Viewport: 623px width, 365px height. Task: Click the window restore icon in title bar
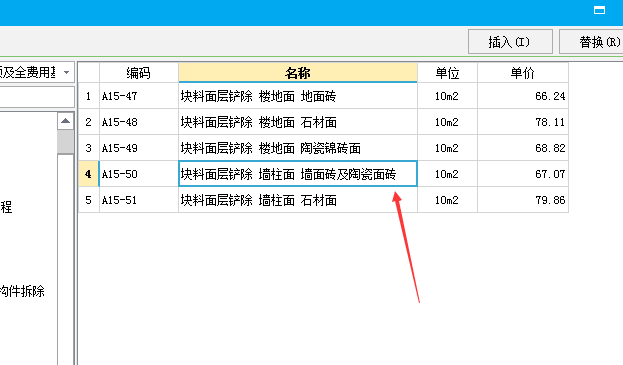pos(599,10)
